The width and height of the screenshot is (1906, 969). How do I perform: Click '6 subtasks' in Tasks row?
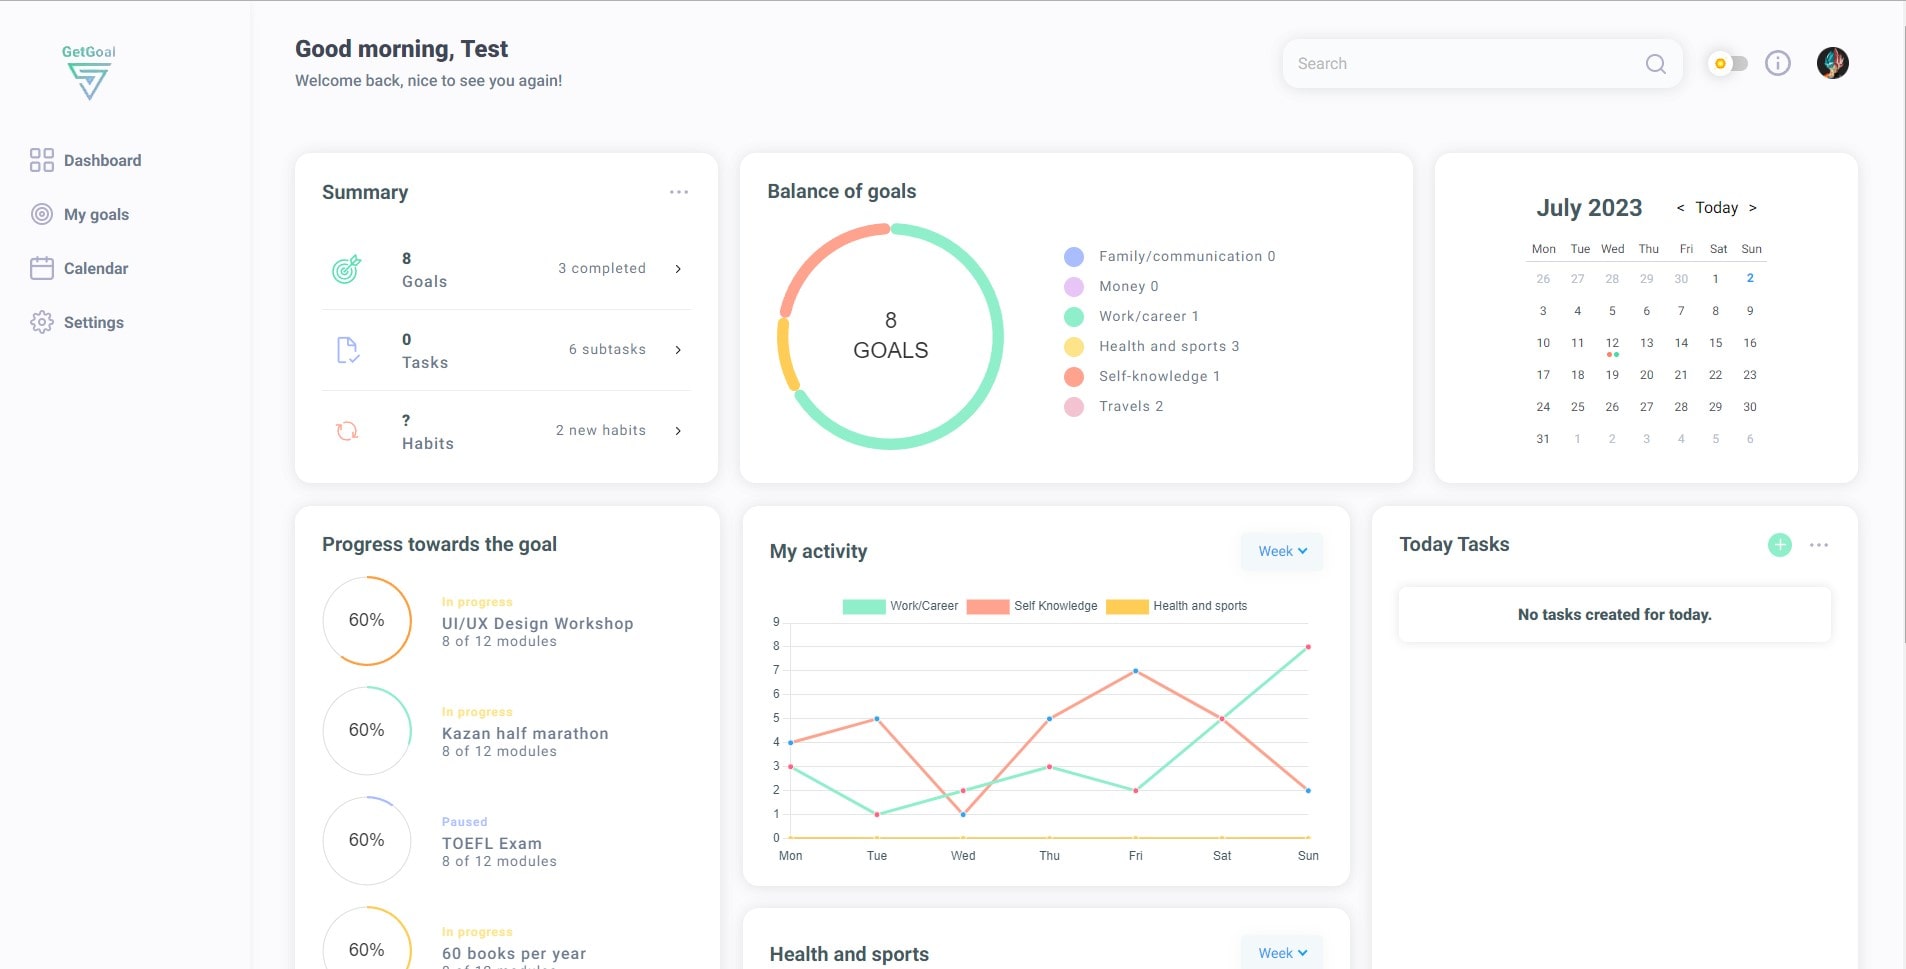pyautogui.click(x=607, y=350)
